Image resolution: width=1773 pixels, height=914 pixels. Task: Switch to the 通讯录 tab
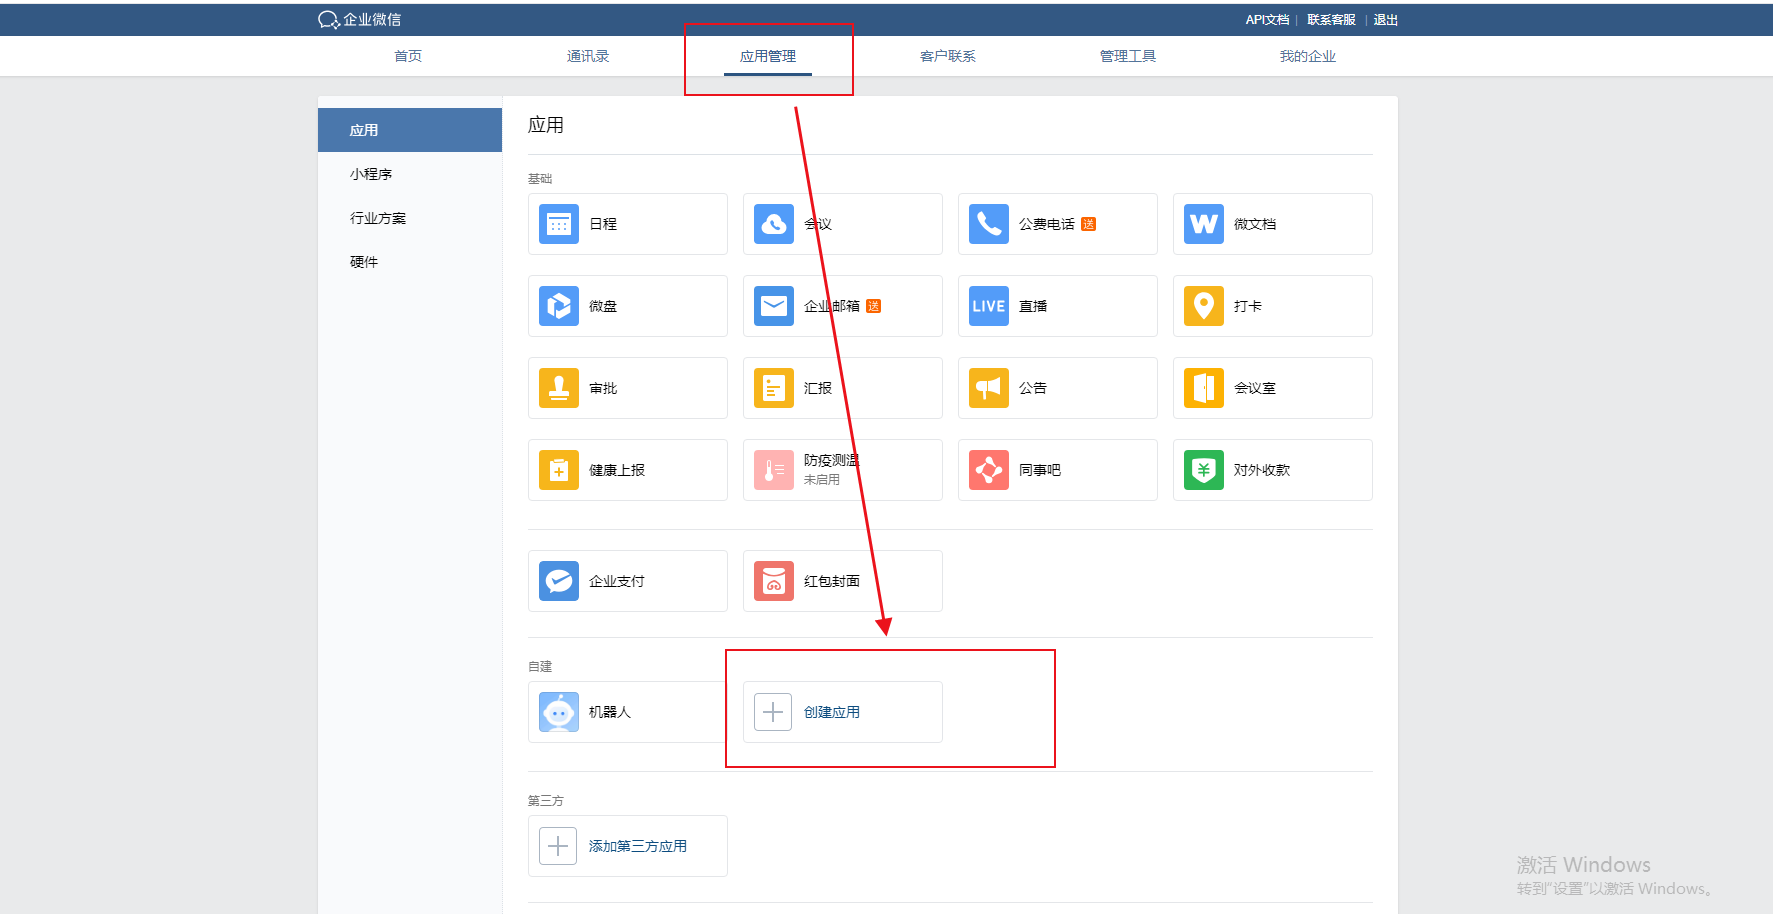588,56
